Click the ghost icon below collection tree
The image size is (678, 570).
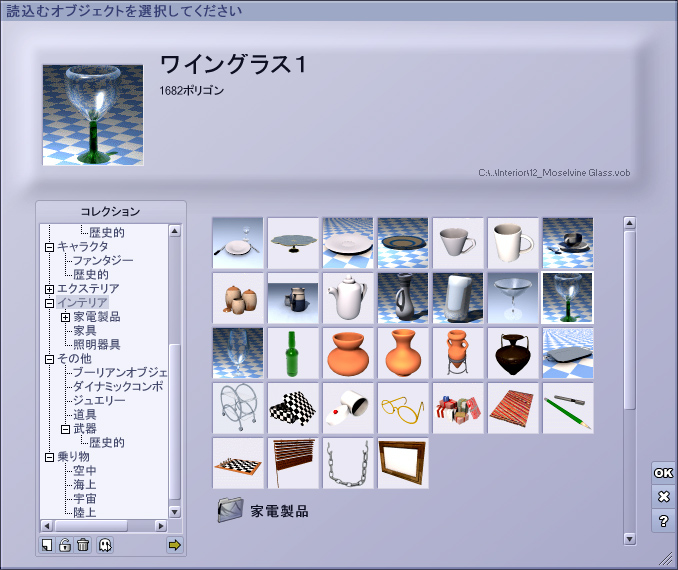105,545
